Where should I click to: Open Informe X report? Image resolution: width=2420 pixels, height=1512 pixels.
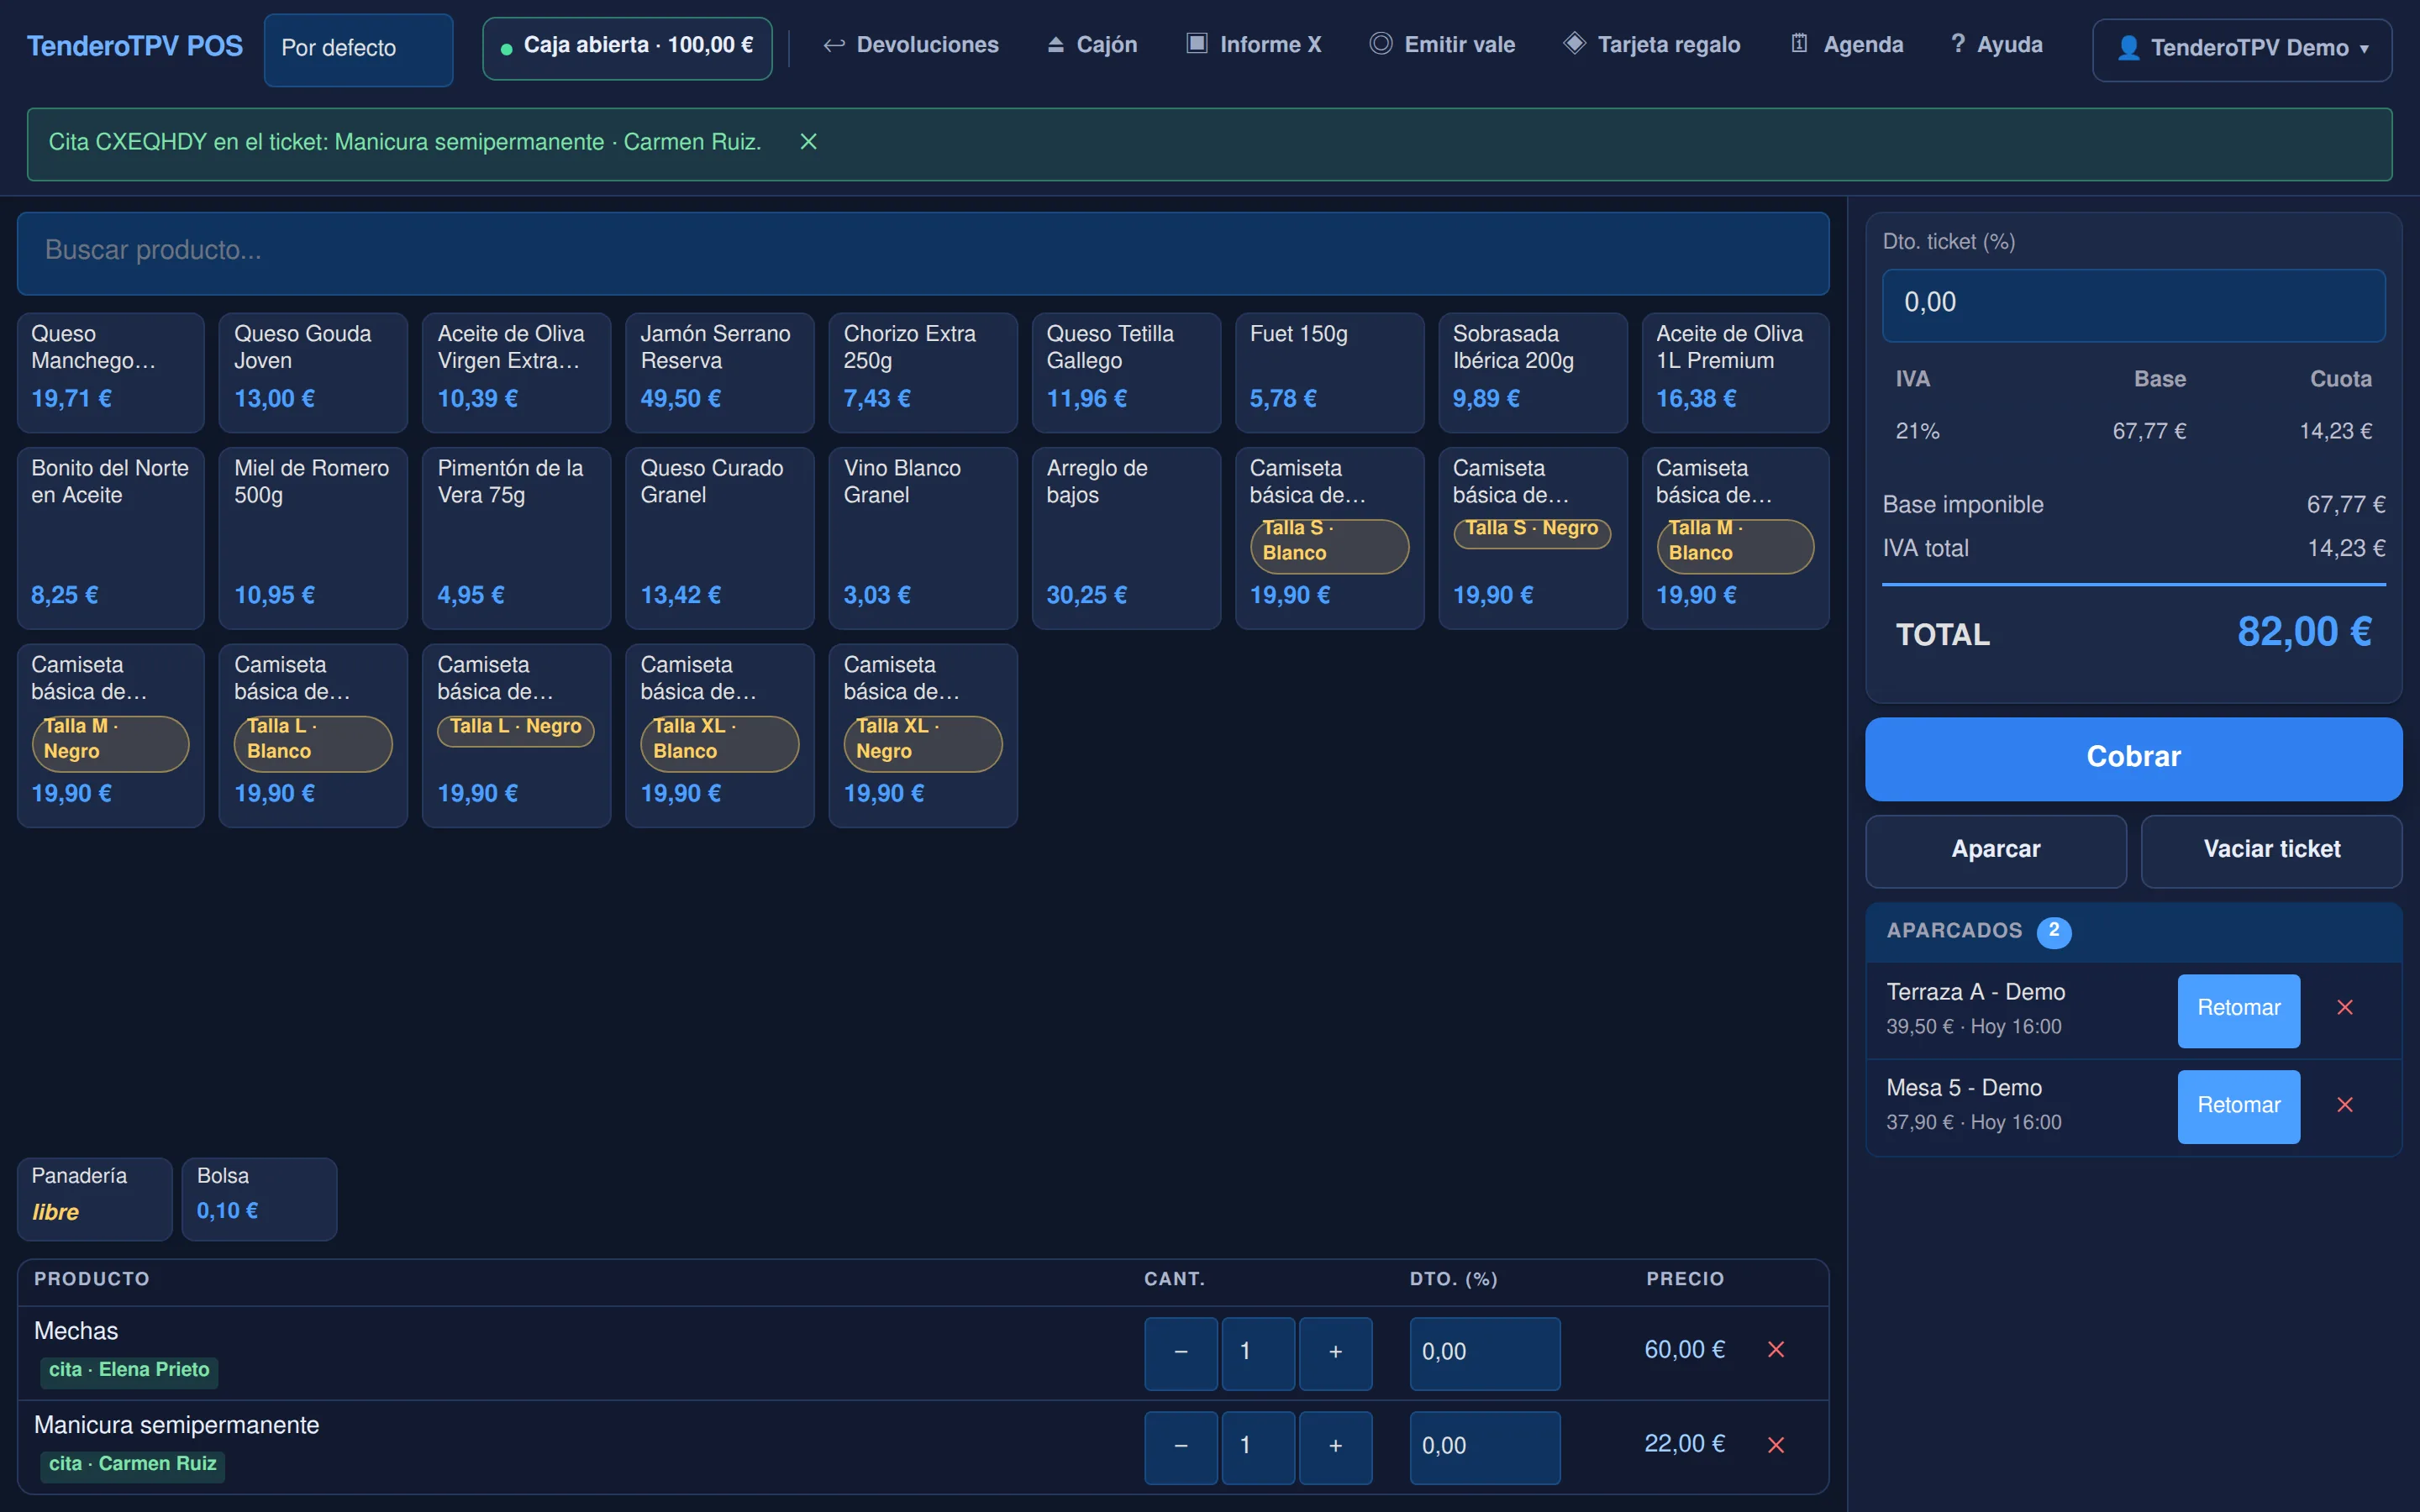point(1254,45)
